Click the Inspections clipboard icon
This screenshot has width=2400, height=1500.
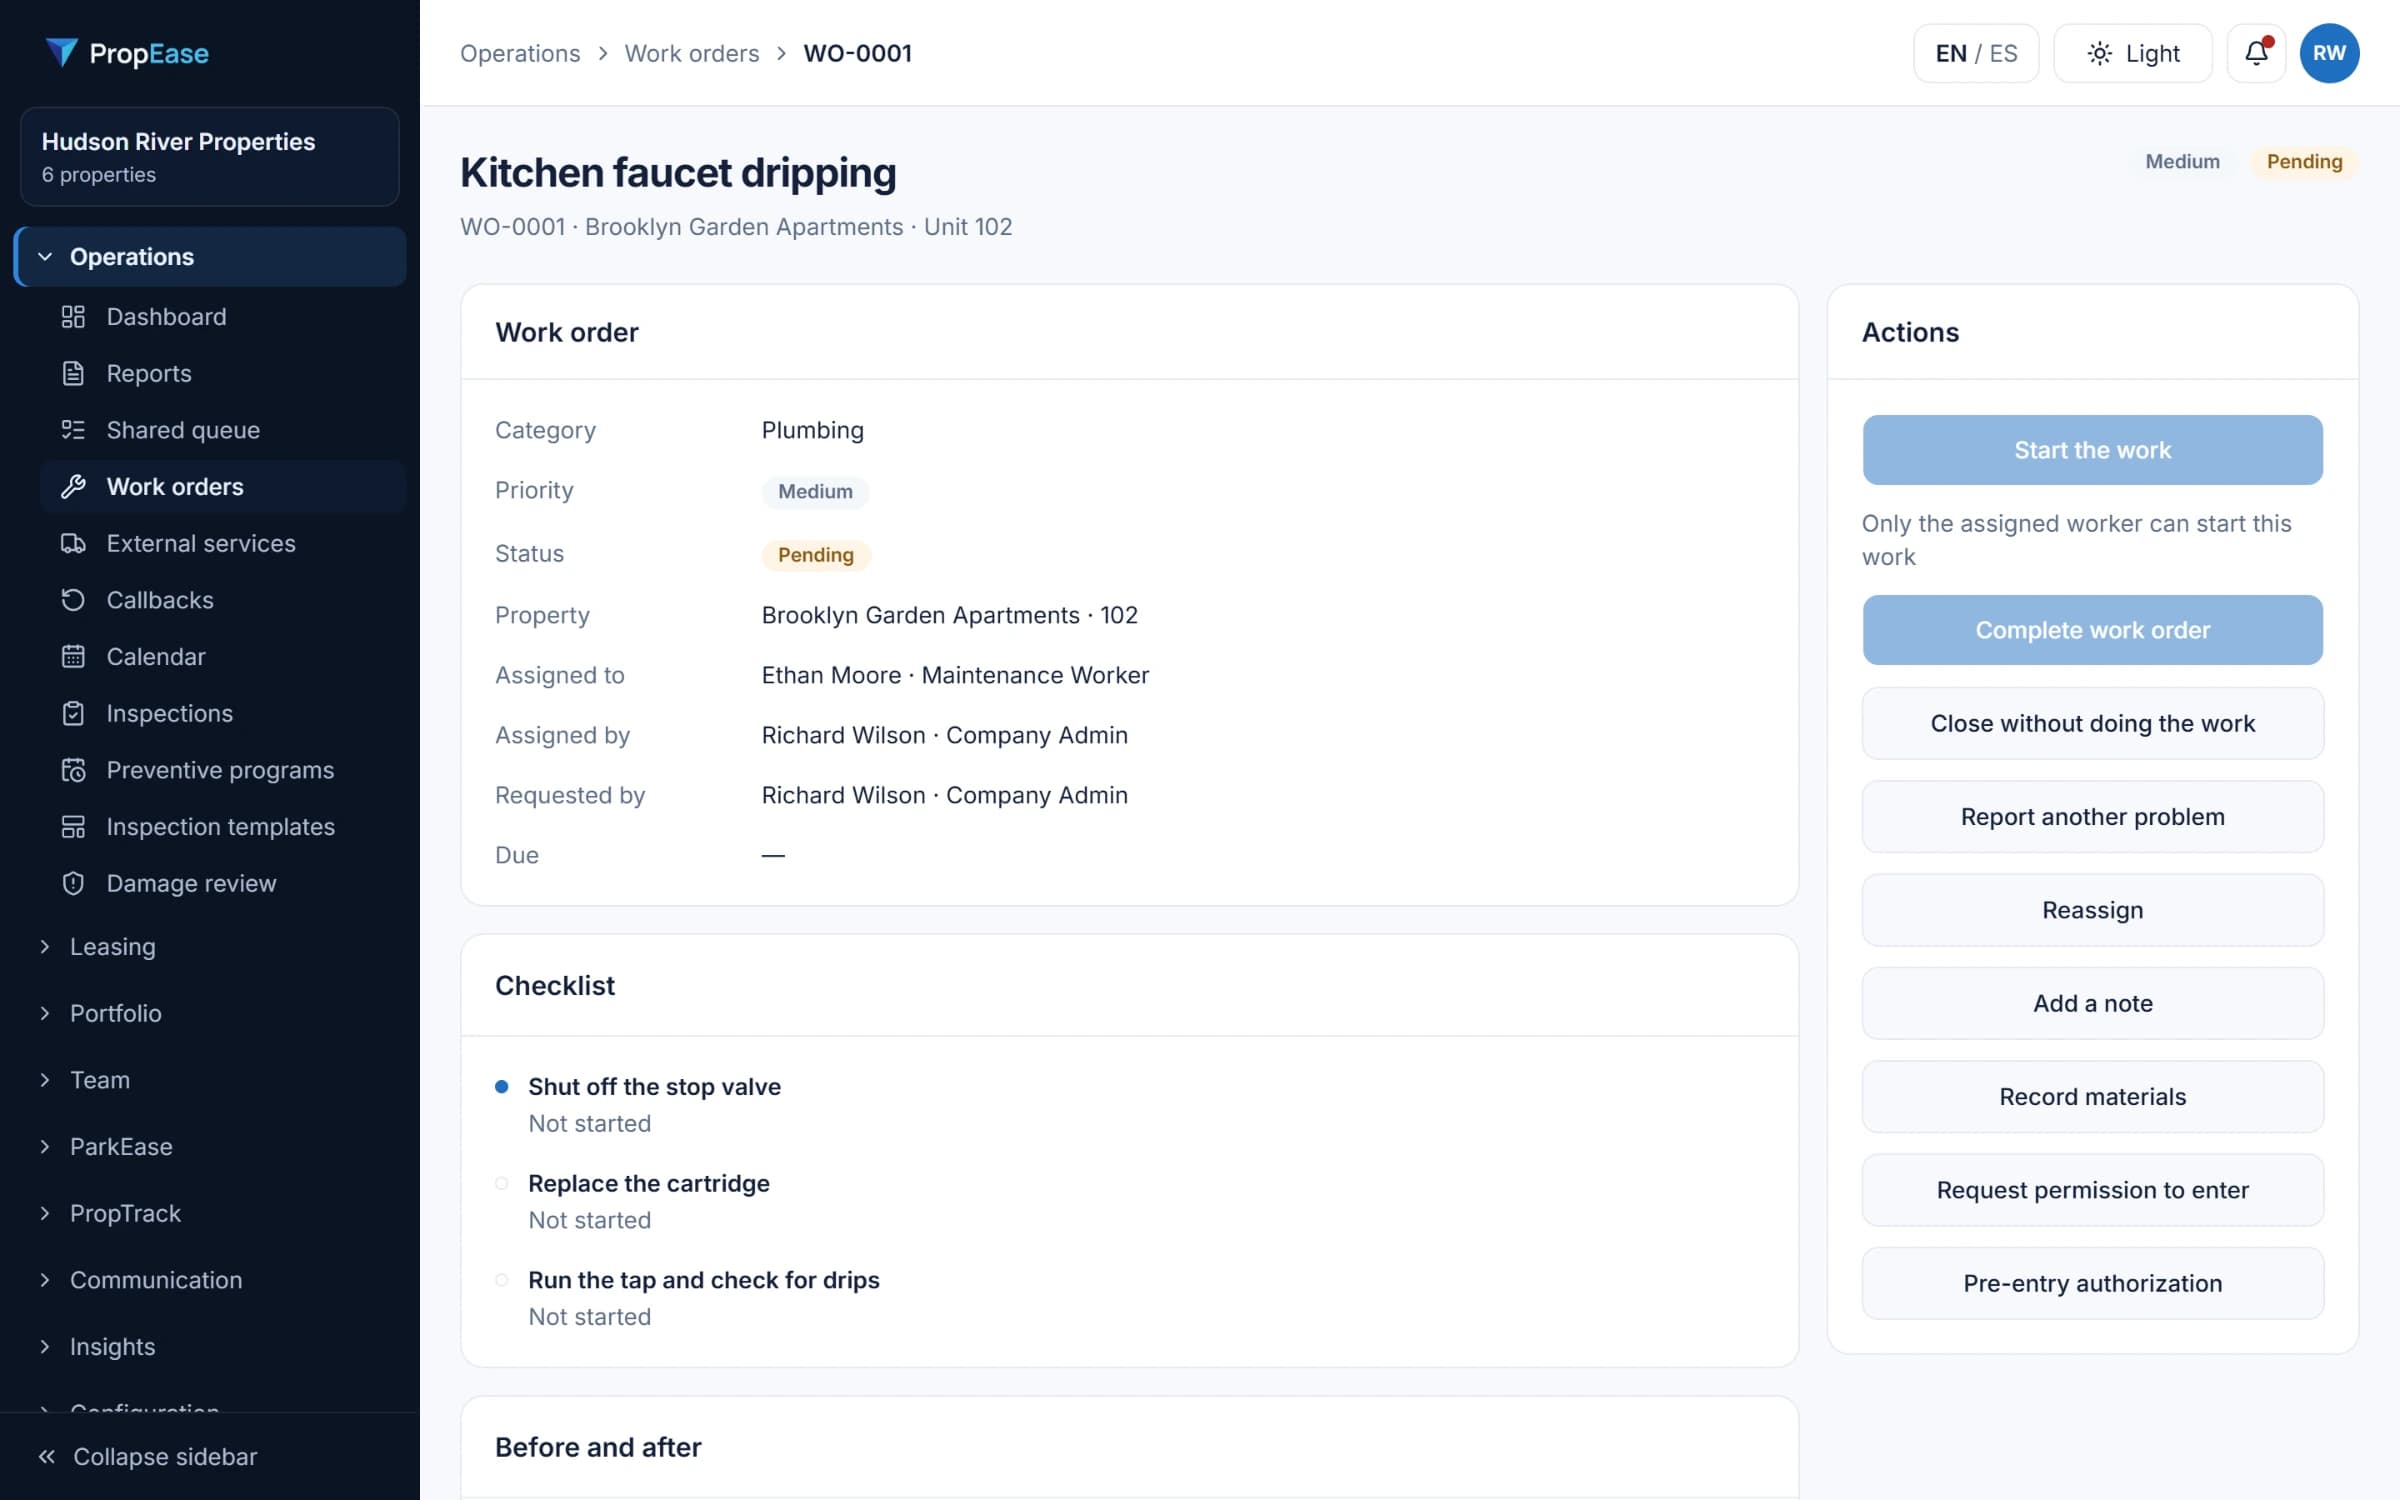pyautogui.click(x=73, y=713)
